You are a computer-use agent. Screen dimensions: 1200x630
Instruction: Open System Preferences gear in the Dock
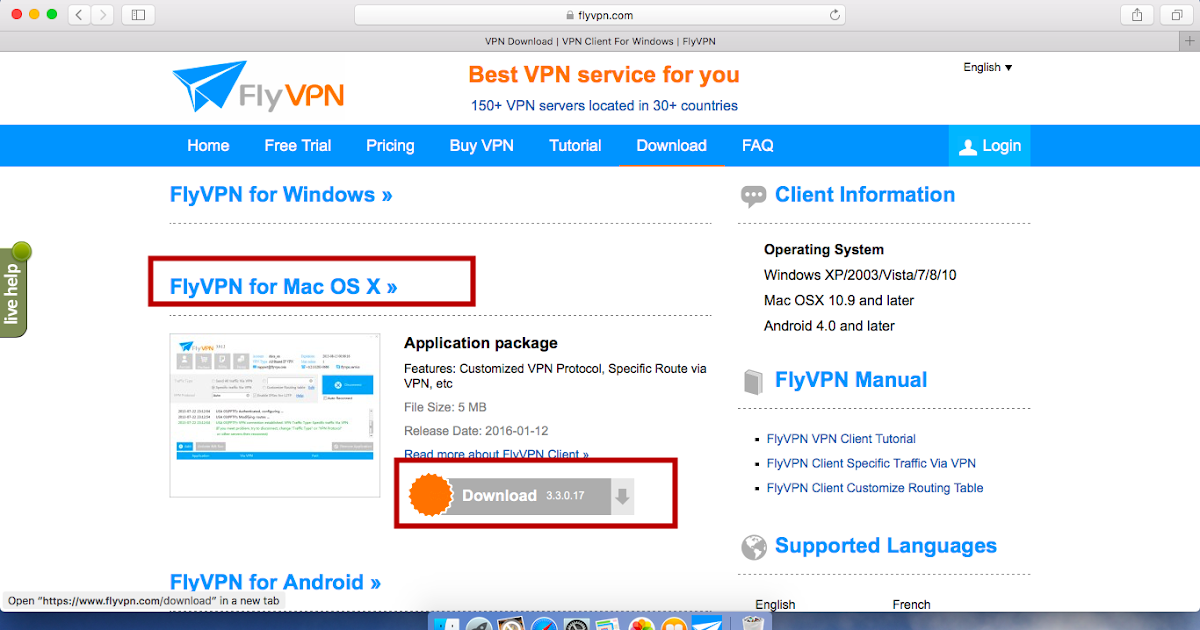coord(576,624)
